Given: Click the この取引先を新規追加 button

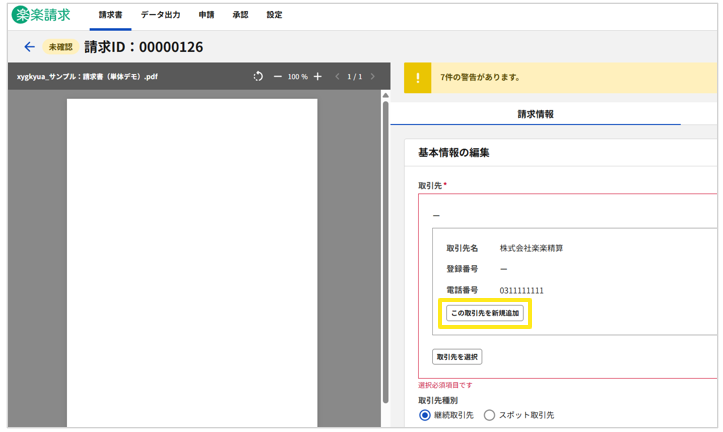Looking at the screenshot, I should 485,313.
